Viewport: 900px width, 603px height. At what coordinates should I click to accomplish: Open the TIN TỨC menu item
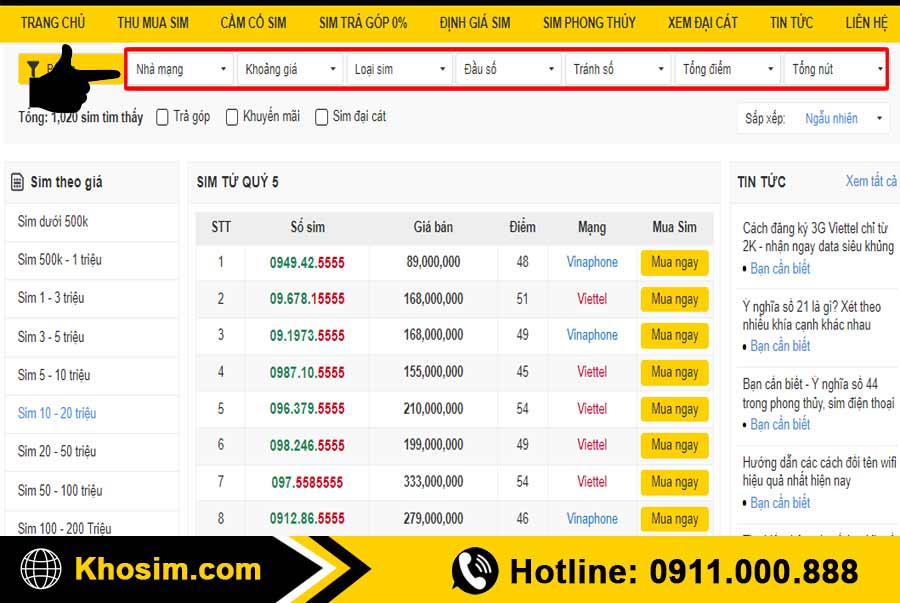tap(791, 23)
